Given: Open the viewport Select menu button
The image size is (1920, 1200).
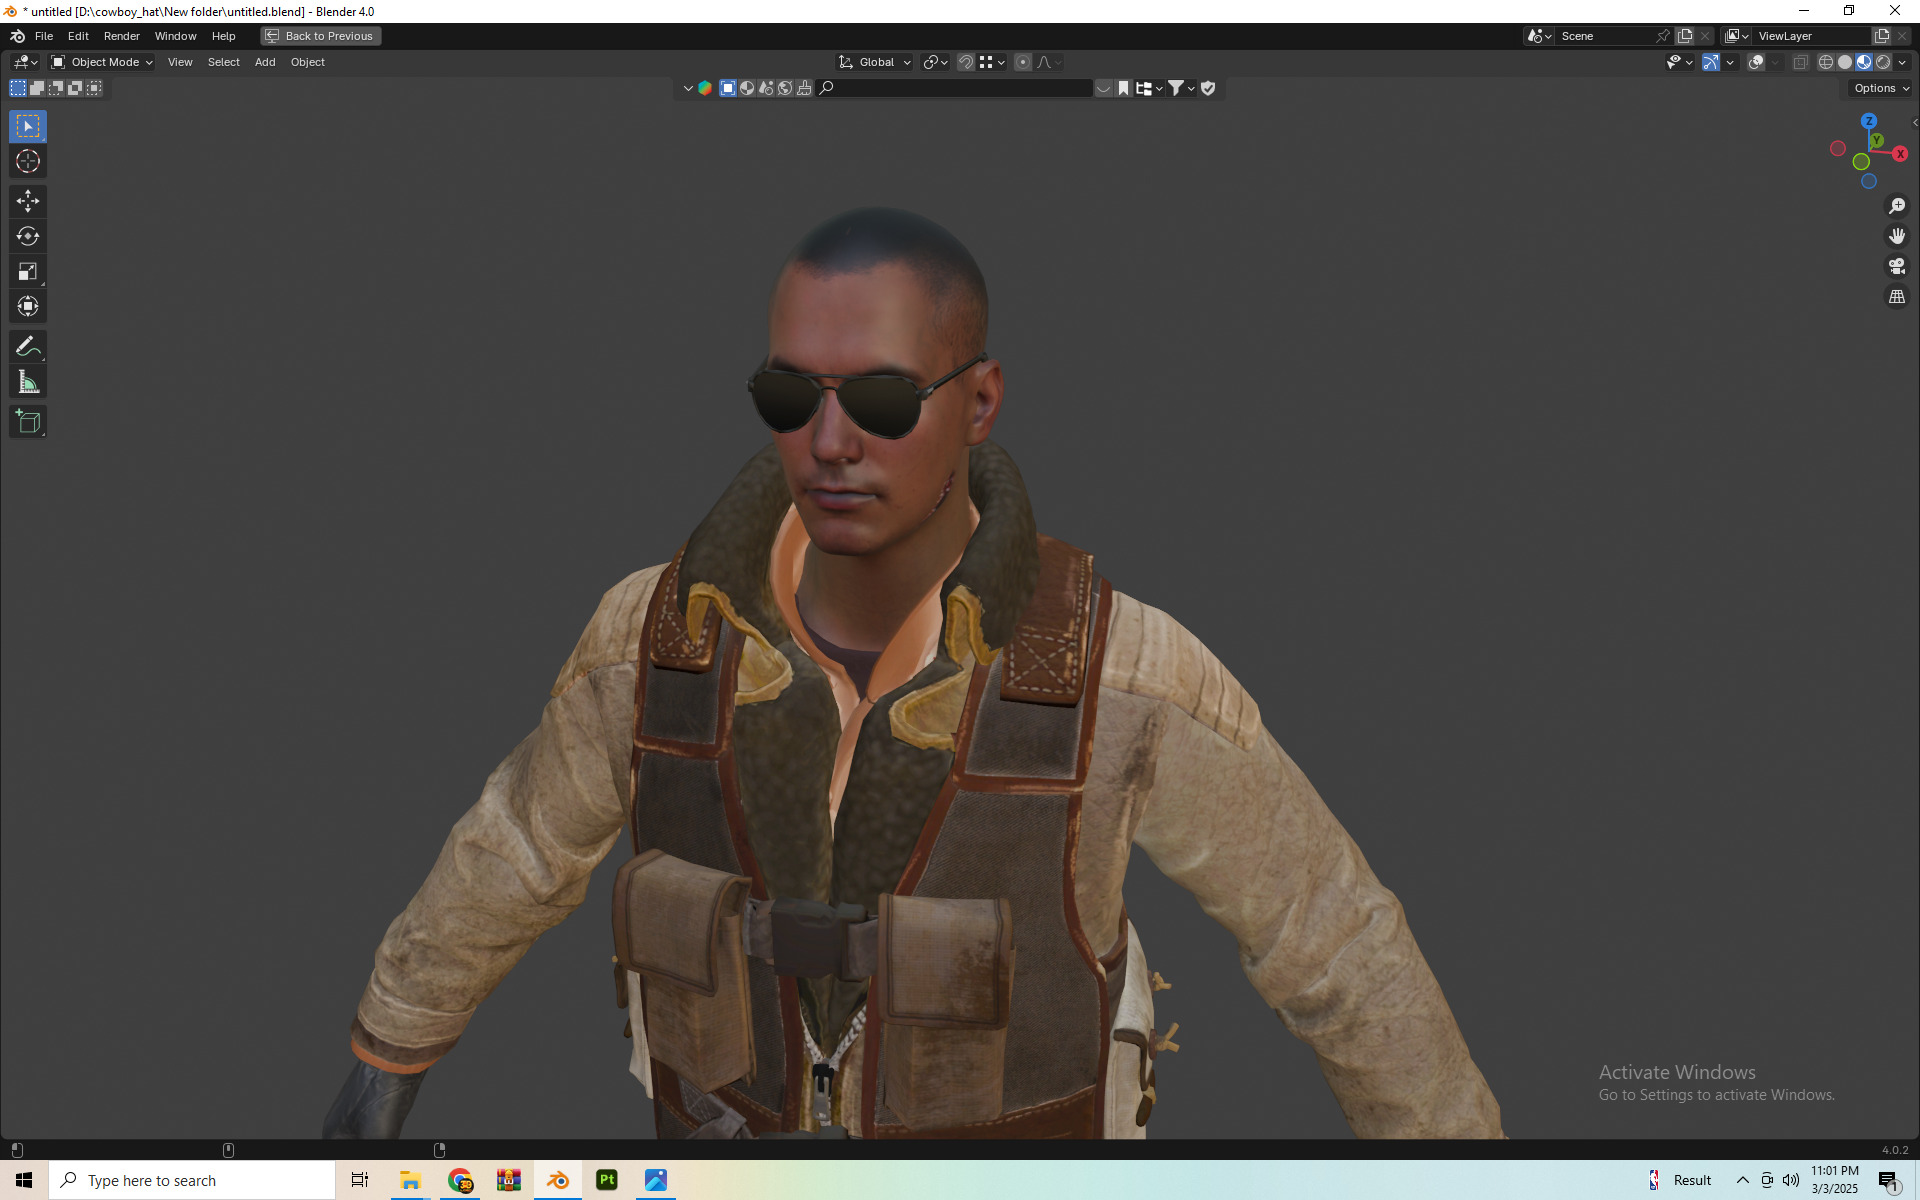Looking at the screenshot, I should [224, 62].
